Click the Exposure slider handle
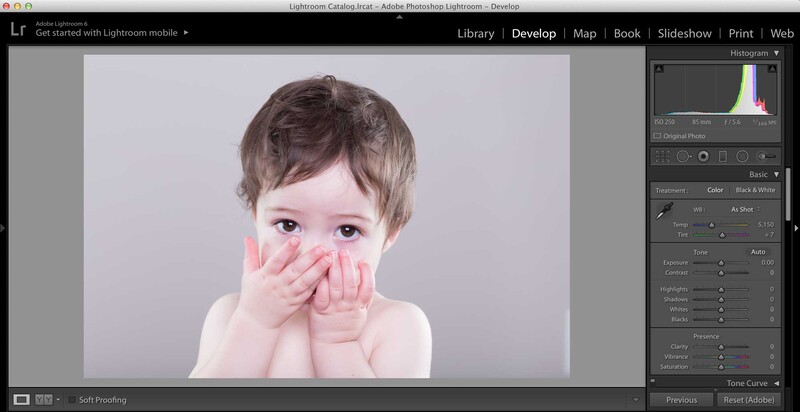 pos(721,263)
